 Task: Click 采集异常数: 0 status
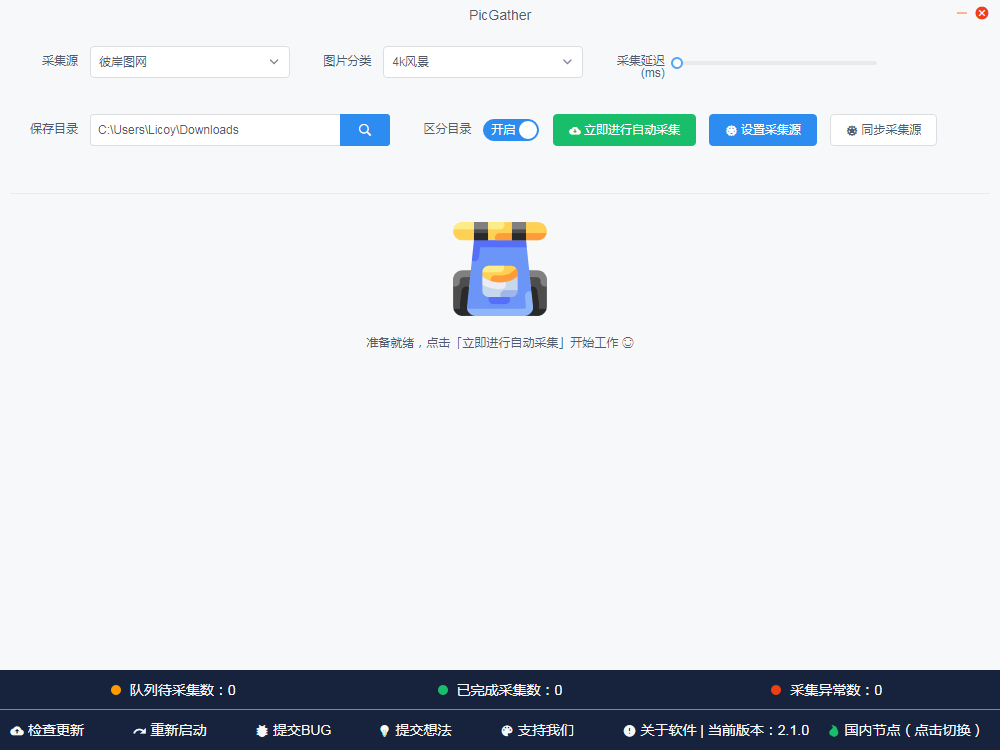tap(827, 690)
